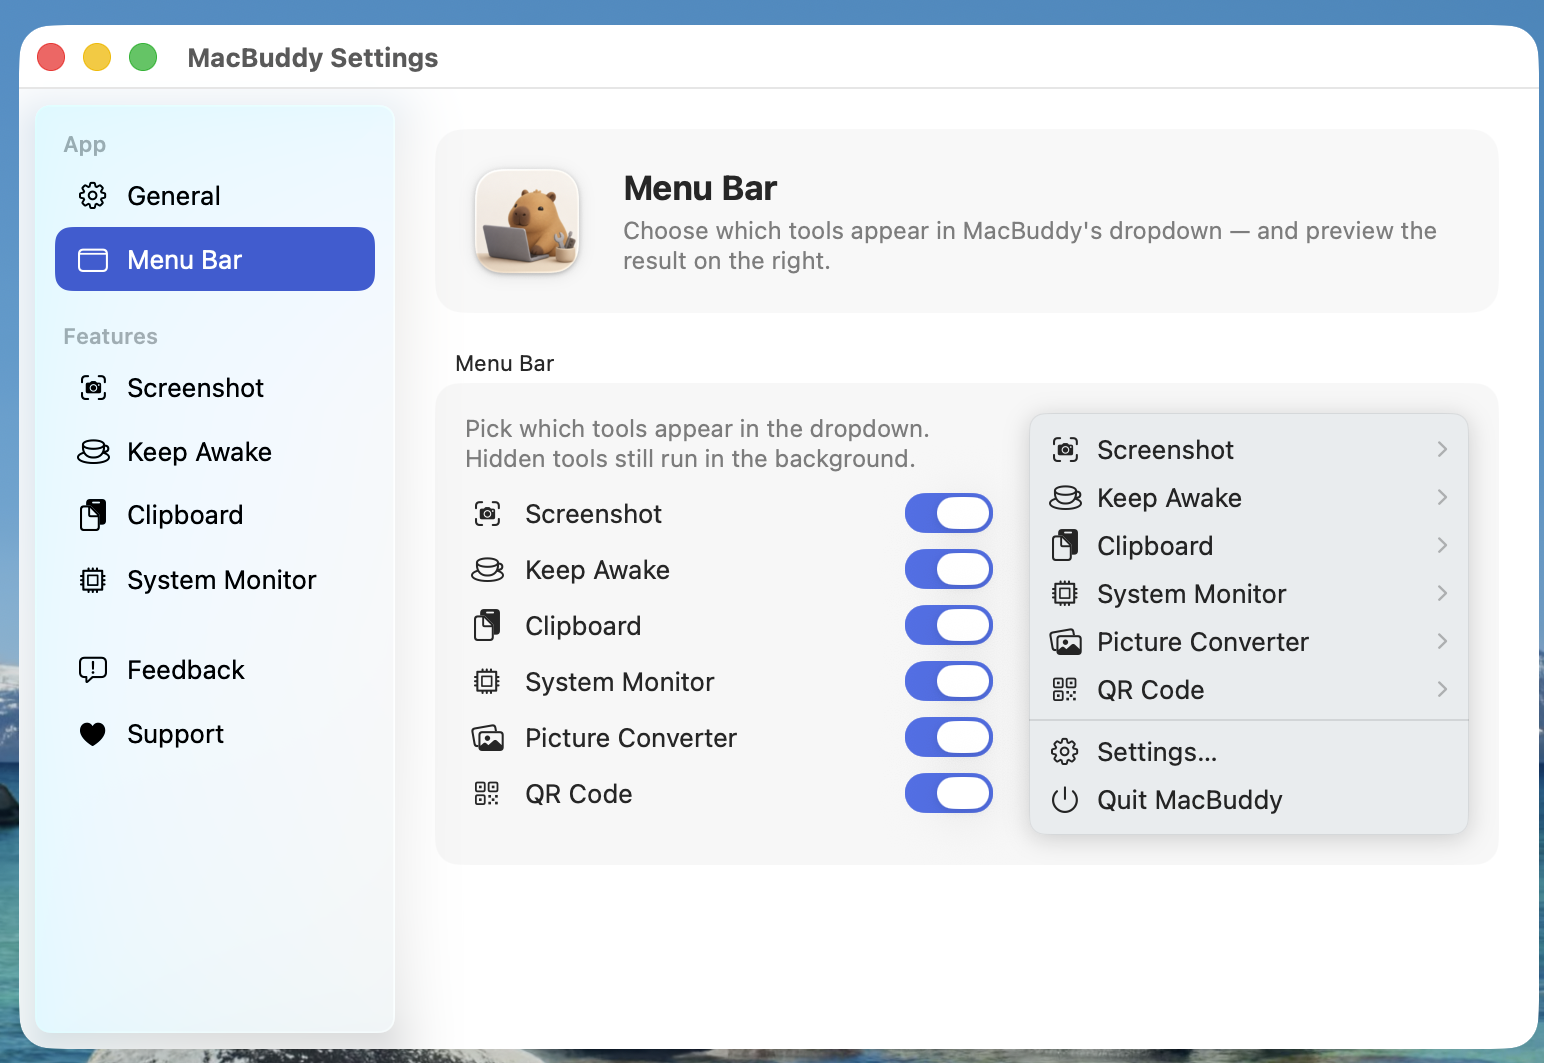
Task: Click the General gear icon in sidebar
Action: [93, 195]
